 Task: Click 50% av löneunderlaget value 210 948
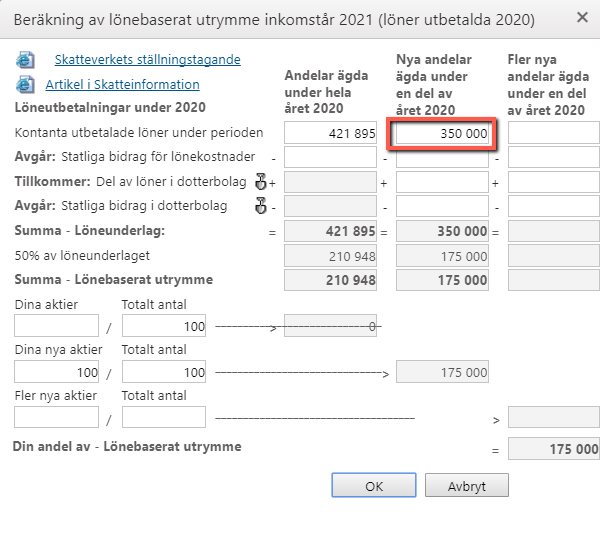pos(330,256)
